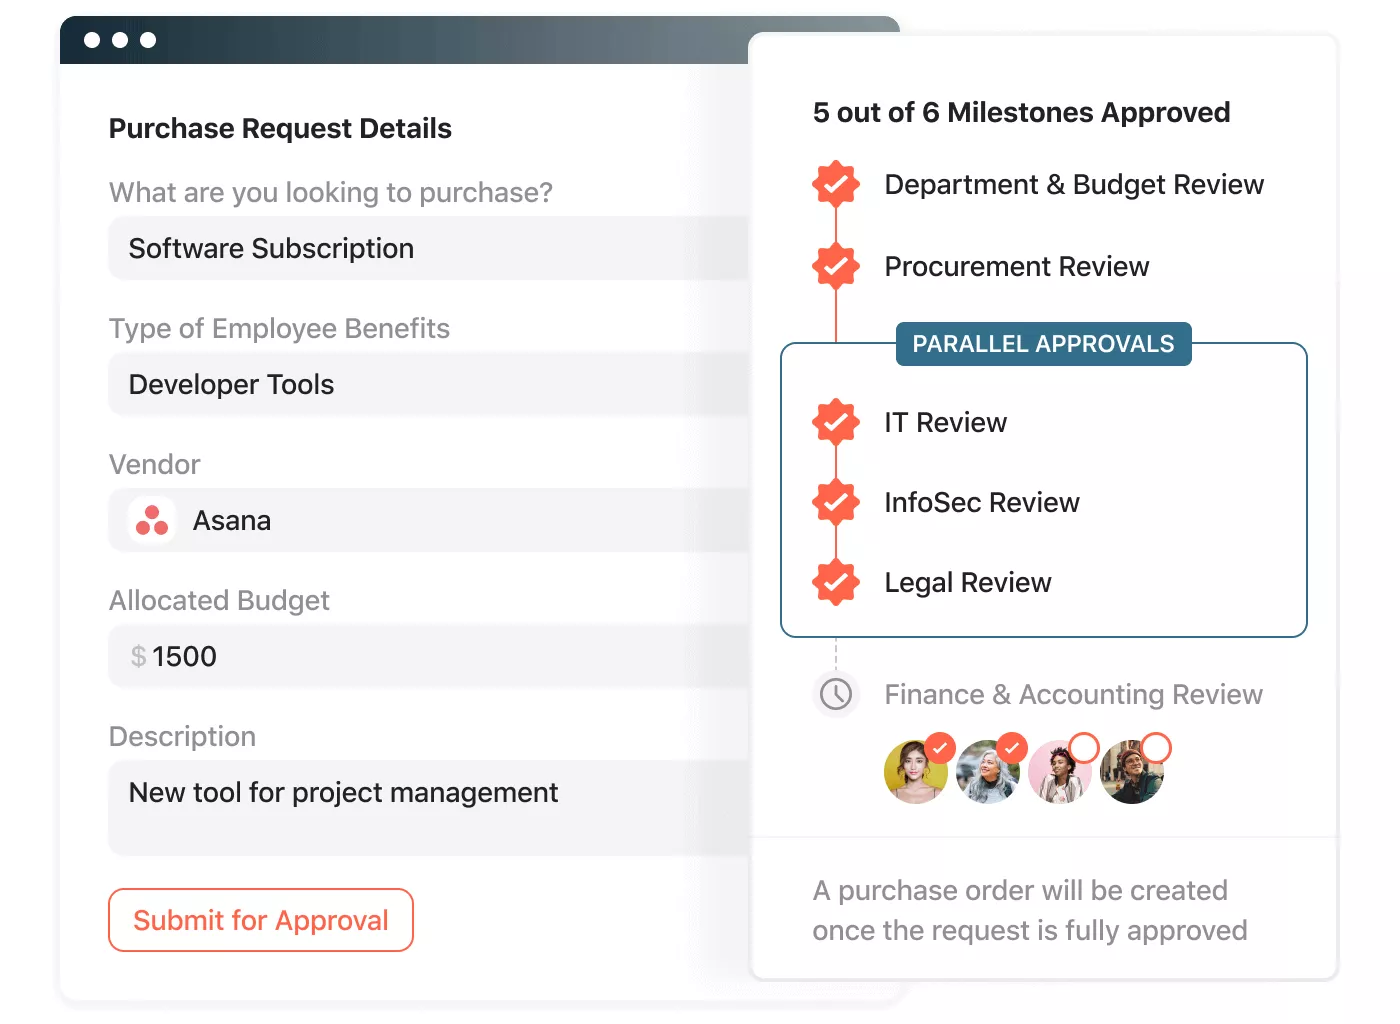
Task: Click the pending clock icon for Finance Review
Action: pos(836,694)
